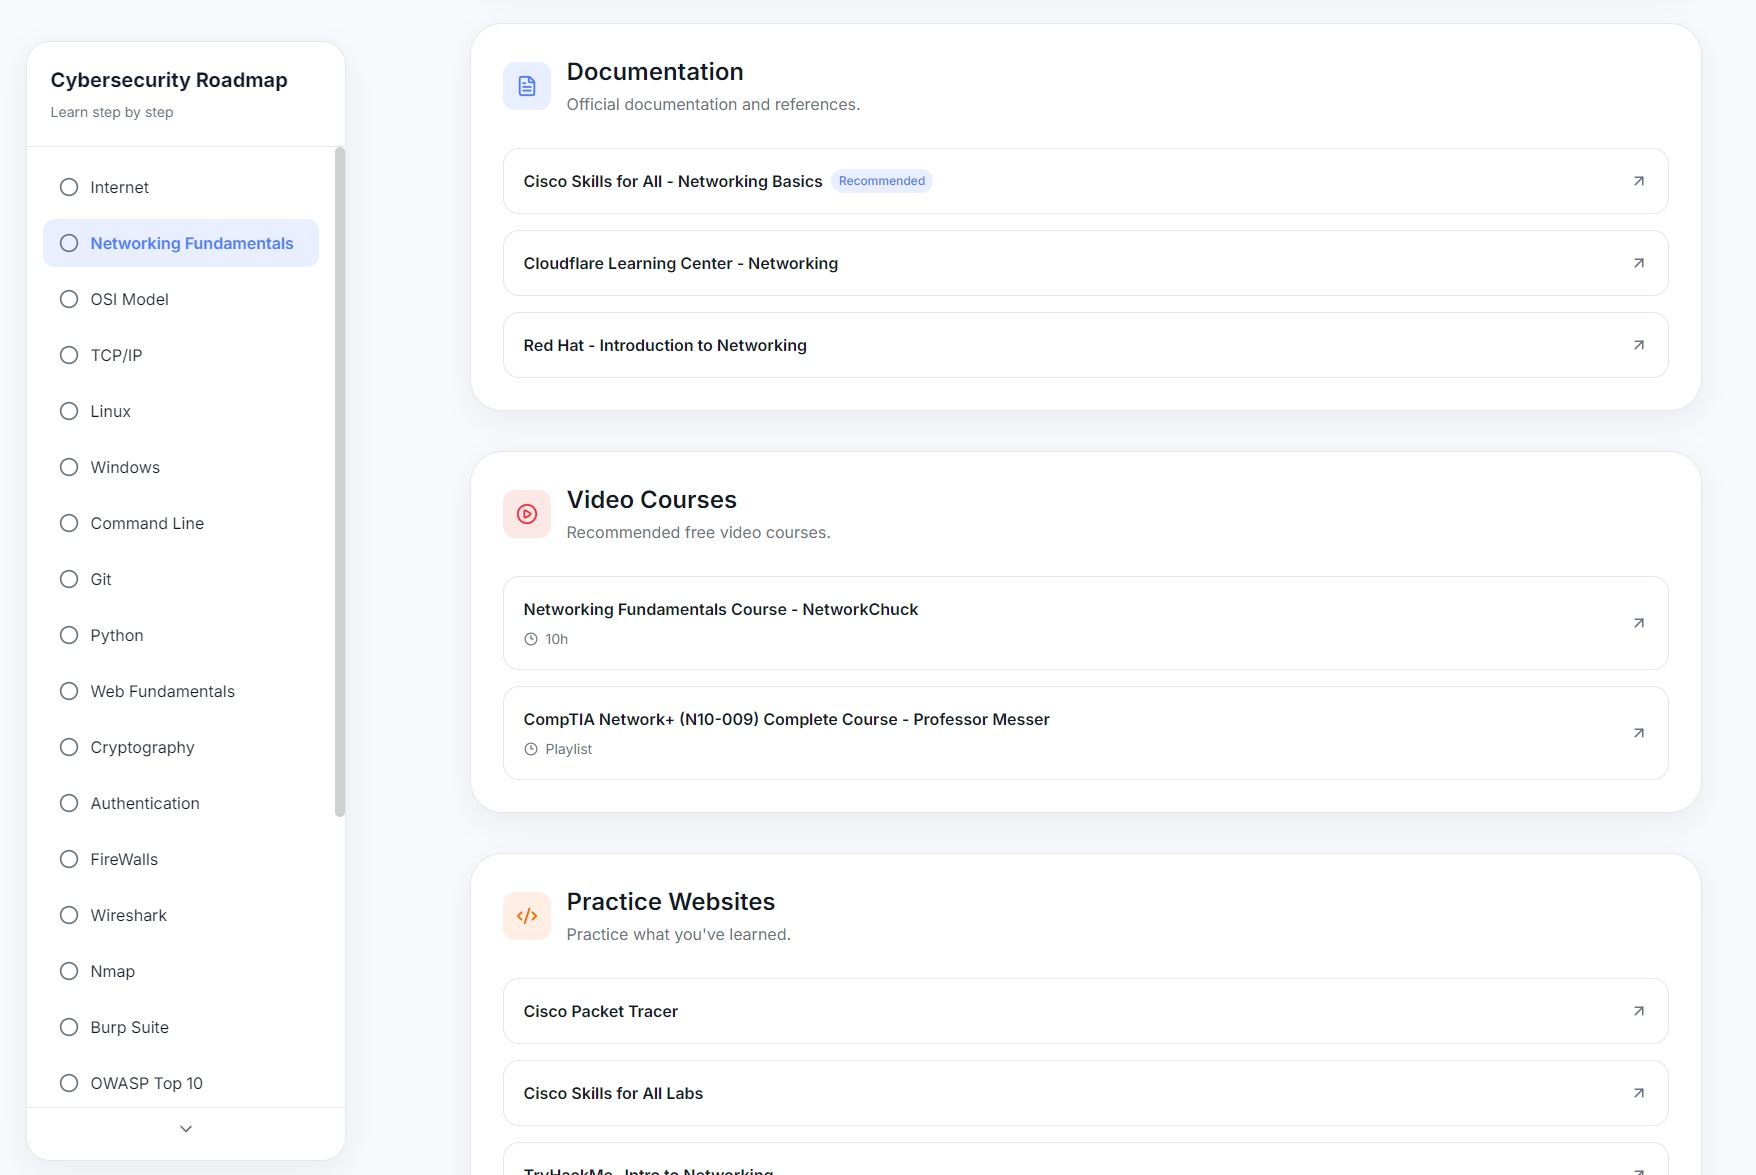Select Authentication in the roadmap
The height and width of the screenshot is (1175, 1756).
click(x=181, y=803)
